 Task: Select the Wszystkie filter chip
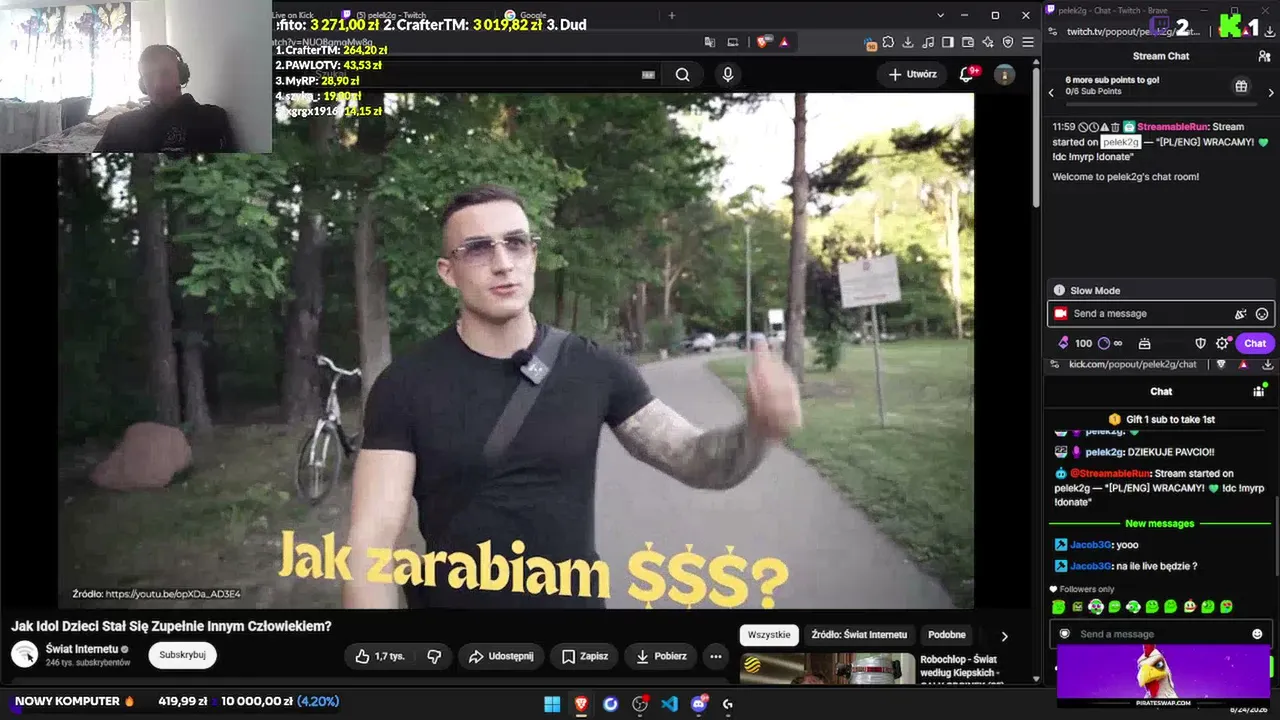pyautogui.click(x=769, y=635)
